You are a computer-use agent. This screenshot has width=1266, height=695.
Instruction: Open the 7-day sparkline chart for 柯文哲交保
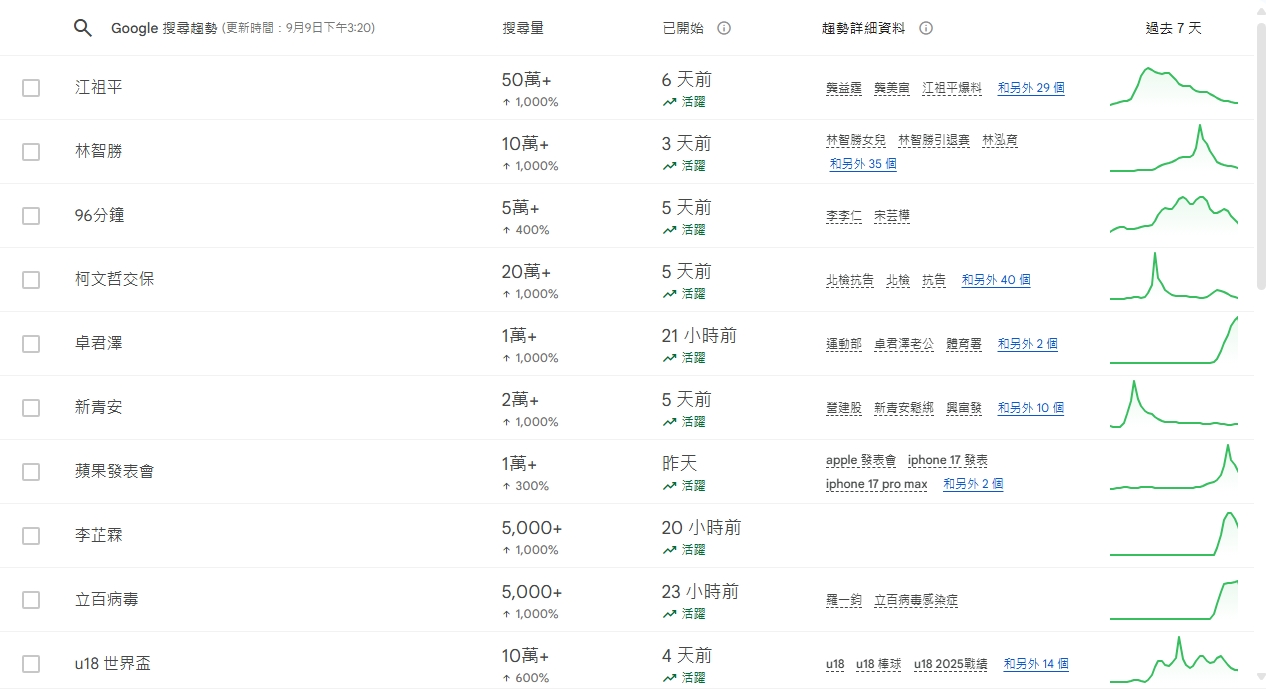1173,279
